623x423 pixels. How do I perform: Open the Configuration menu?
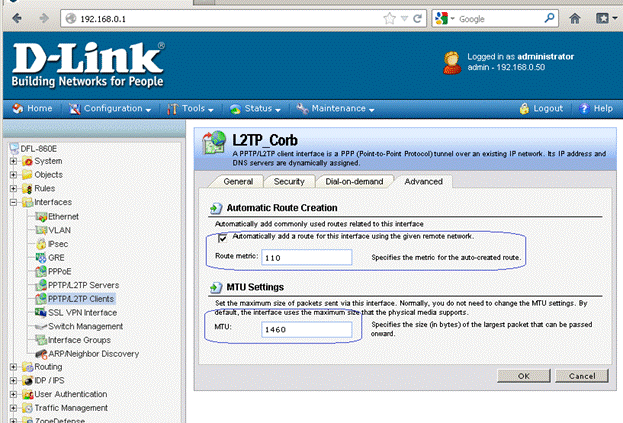point(110,108)
